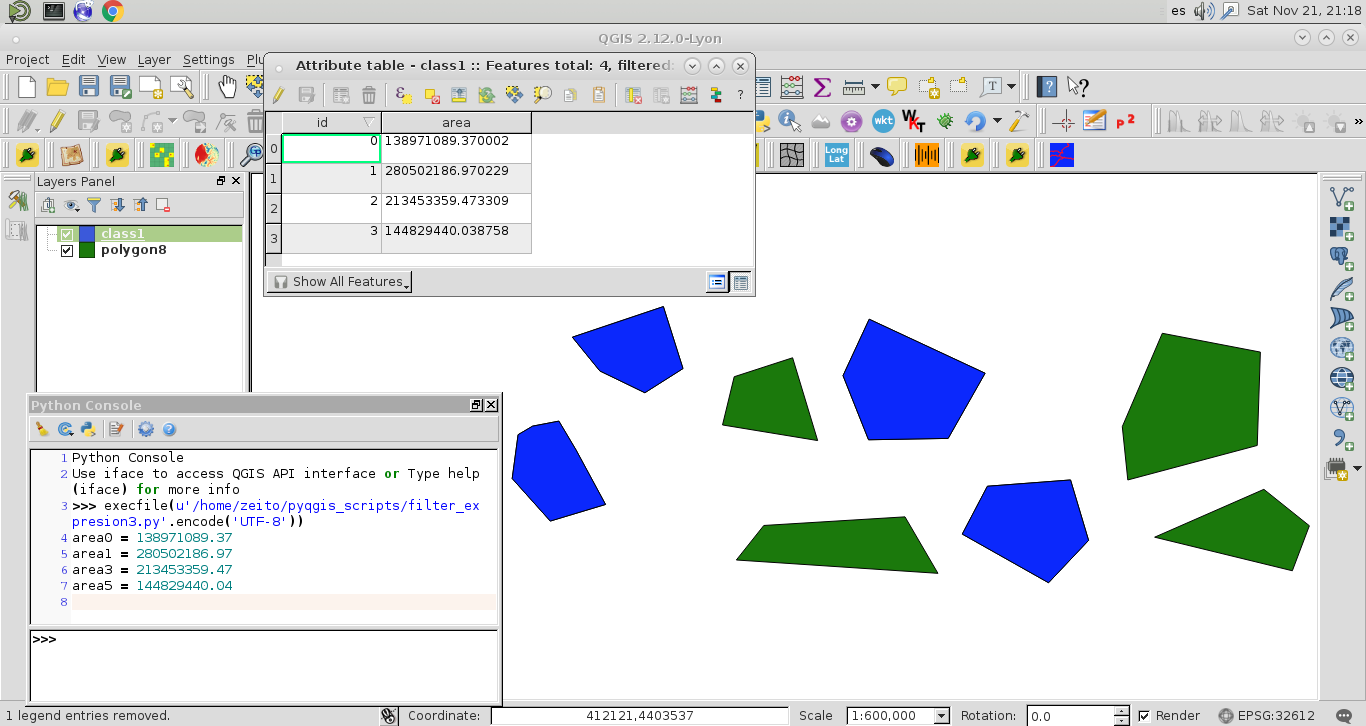Viewport: 1366px width, 726px height.
Task: Toggle visibility checkbox of class1 layer
Action: [67, 234]
